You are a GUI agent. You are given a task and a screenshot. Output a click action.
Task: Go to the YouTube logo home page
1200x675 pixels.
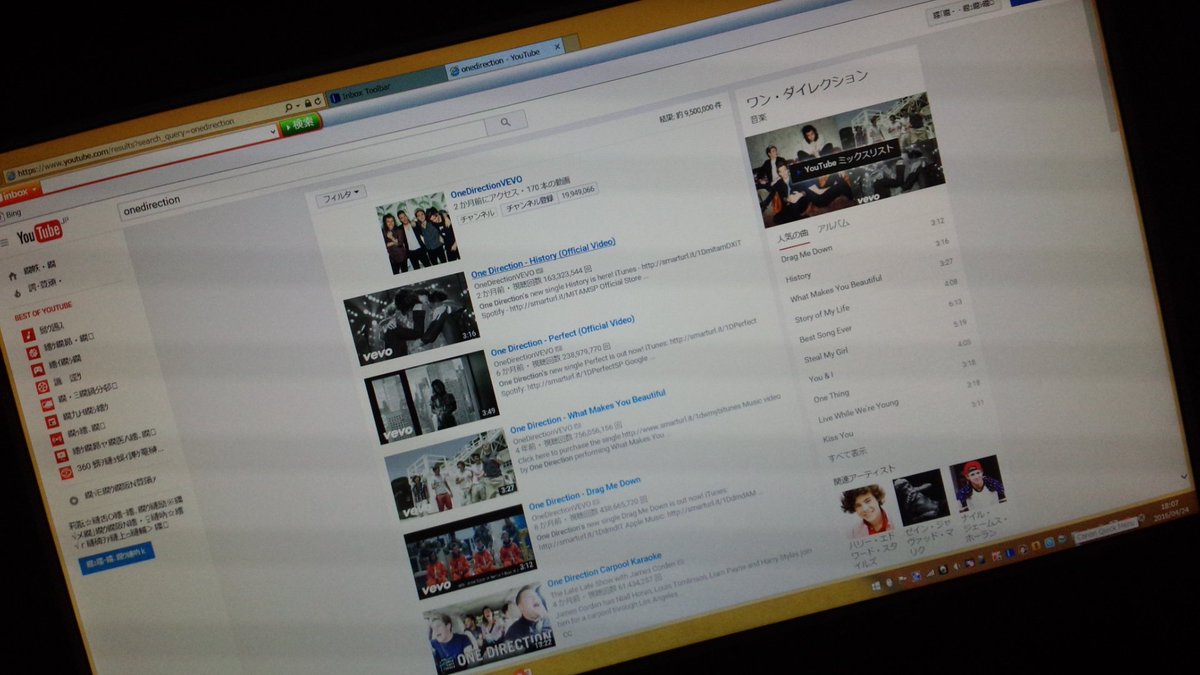pos(42,233)
